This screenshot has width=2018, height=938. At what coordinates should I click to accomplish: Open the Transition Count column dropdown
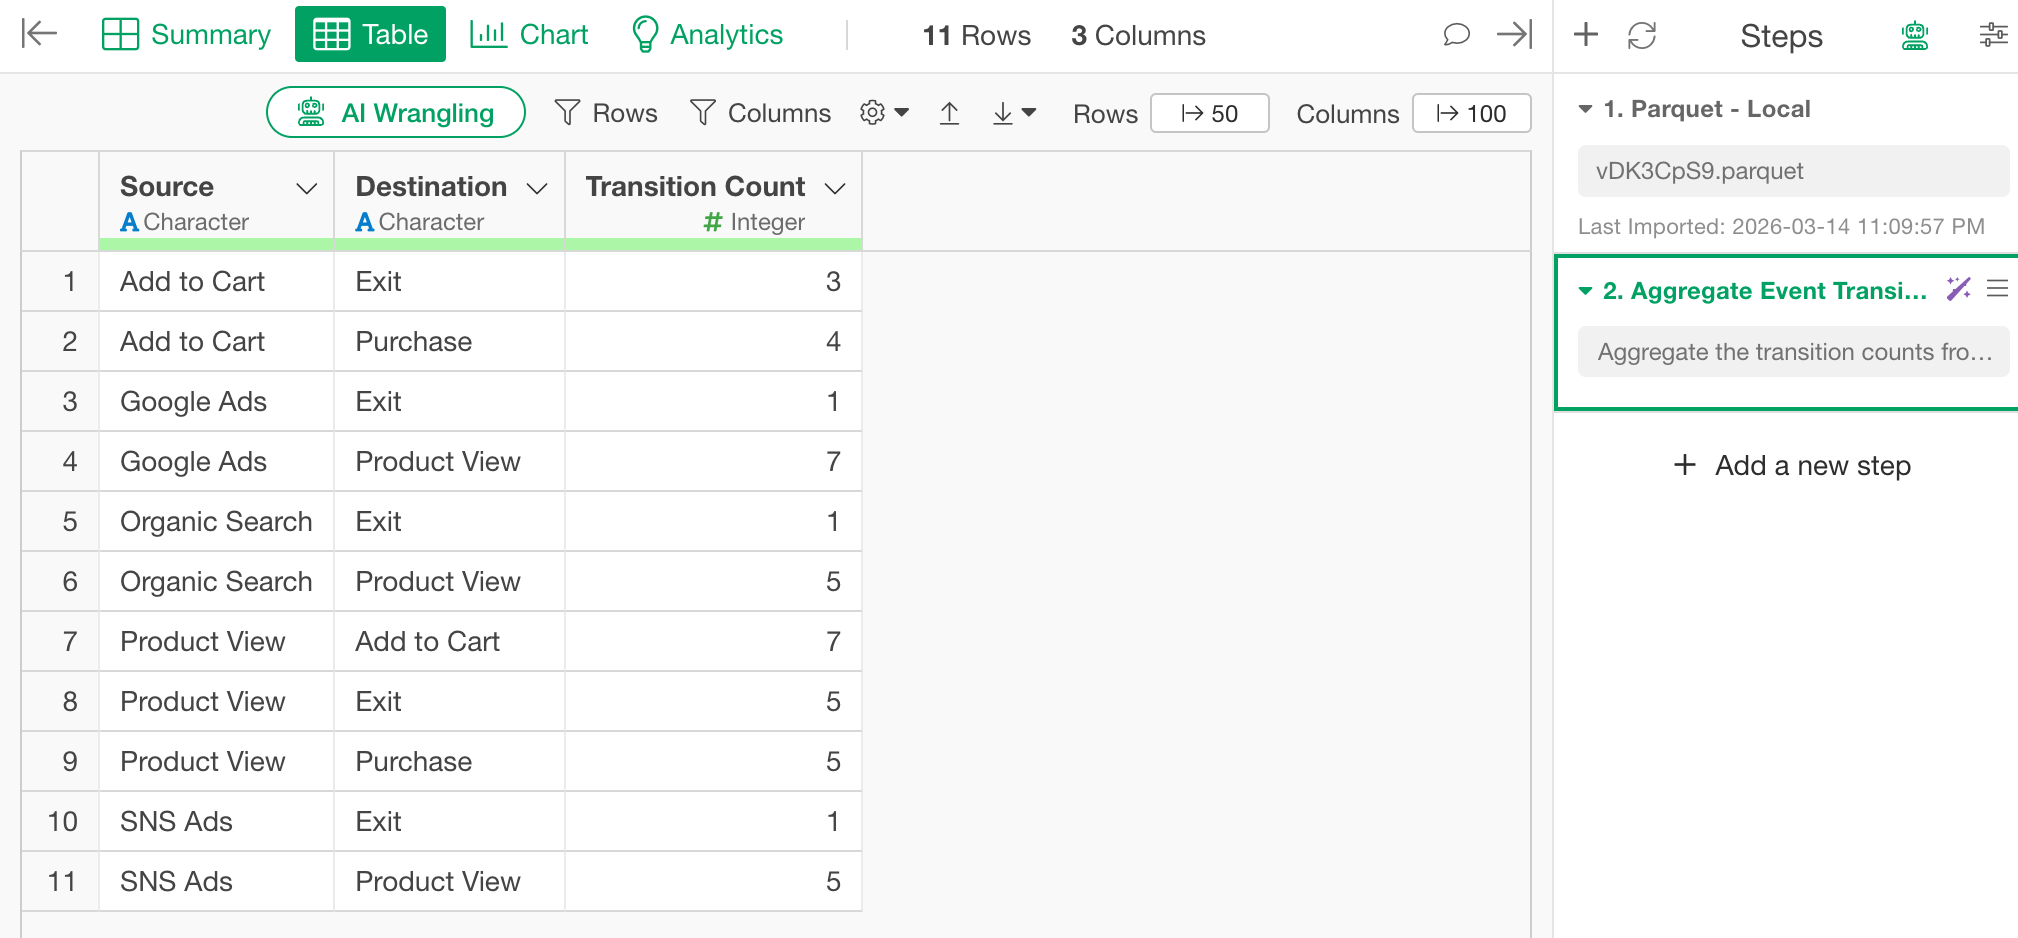pos(835,188)
